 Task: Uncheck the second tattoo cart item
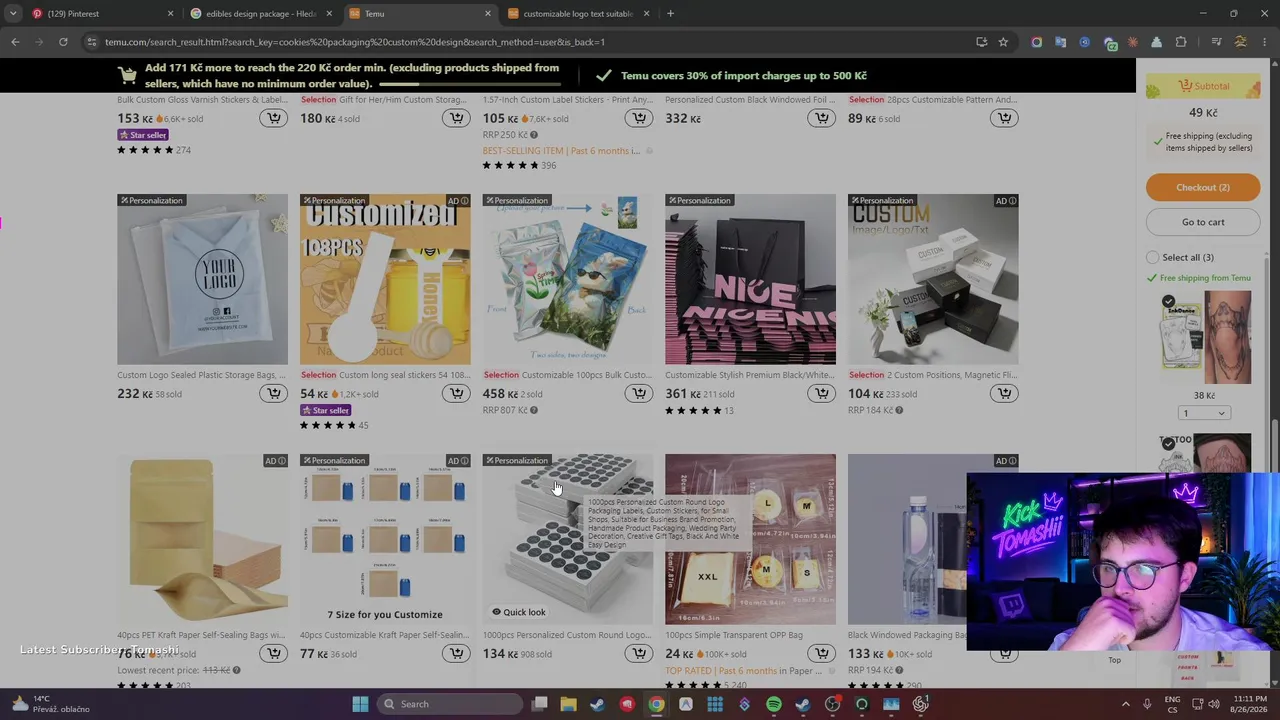(x=1168, y=443)
